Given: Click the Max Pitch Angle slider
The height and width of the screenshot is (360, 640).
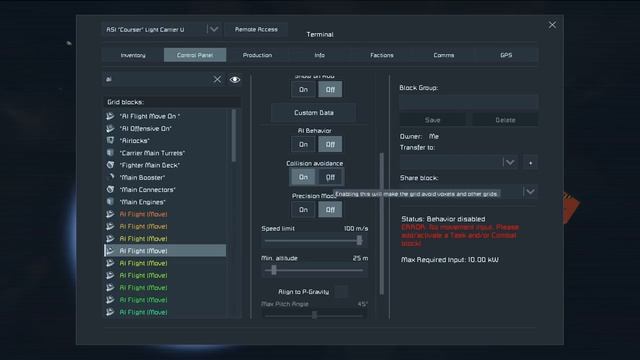Looking at the screenshot, I should pyautogui.click(x=314, y=315).
